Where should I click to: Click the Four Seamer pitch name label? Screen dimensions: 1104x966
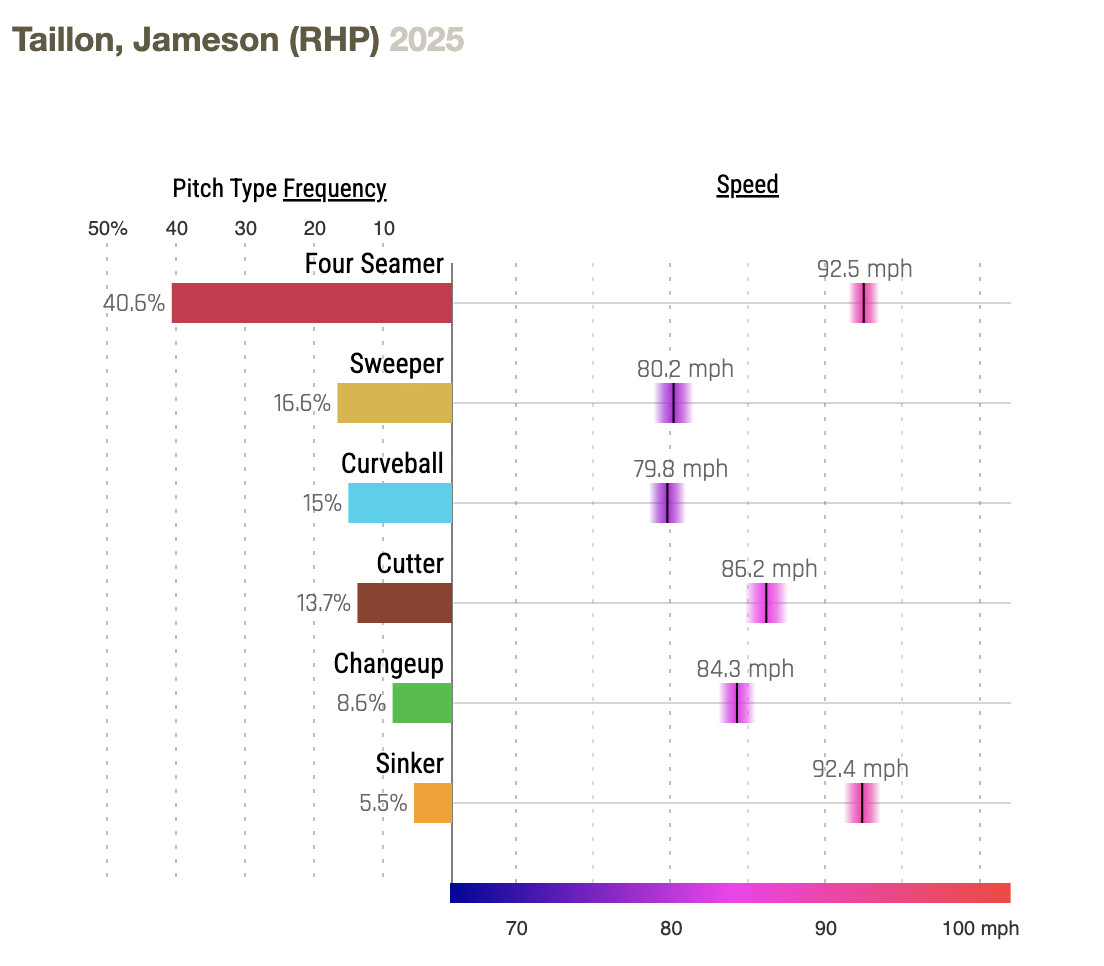pos(374,264)
